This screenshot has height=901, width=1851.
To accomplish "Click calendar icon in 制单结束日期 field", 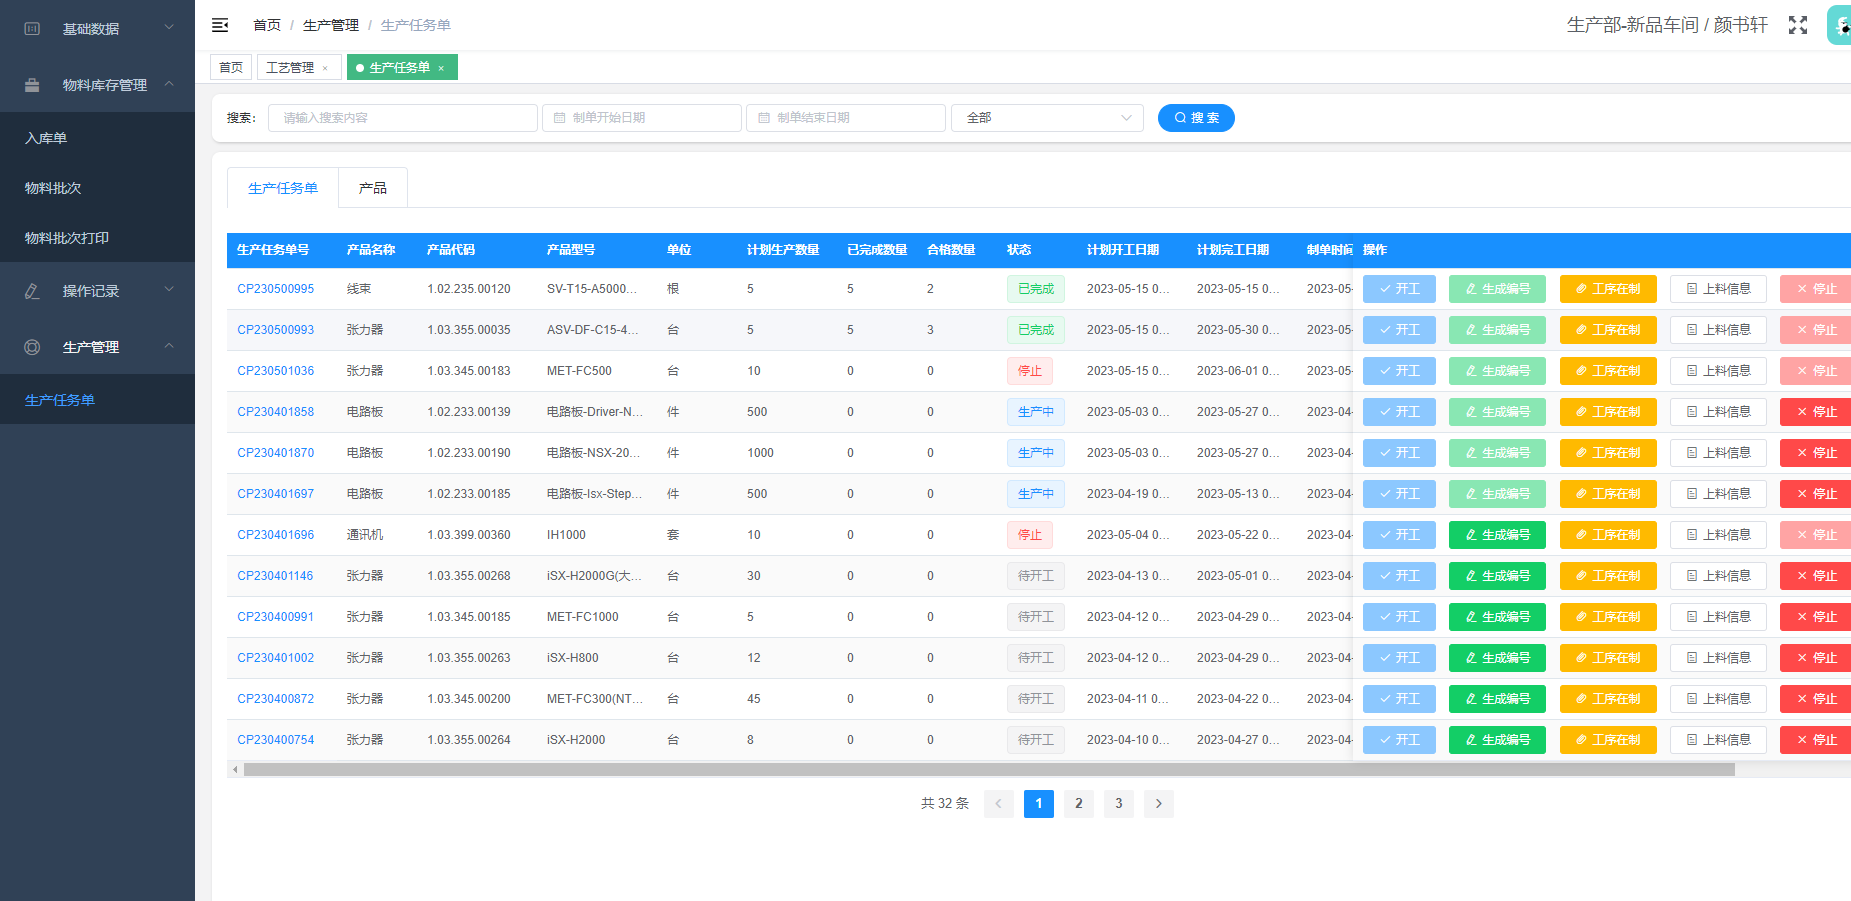I will [x=764, y=118].
